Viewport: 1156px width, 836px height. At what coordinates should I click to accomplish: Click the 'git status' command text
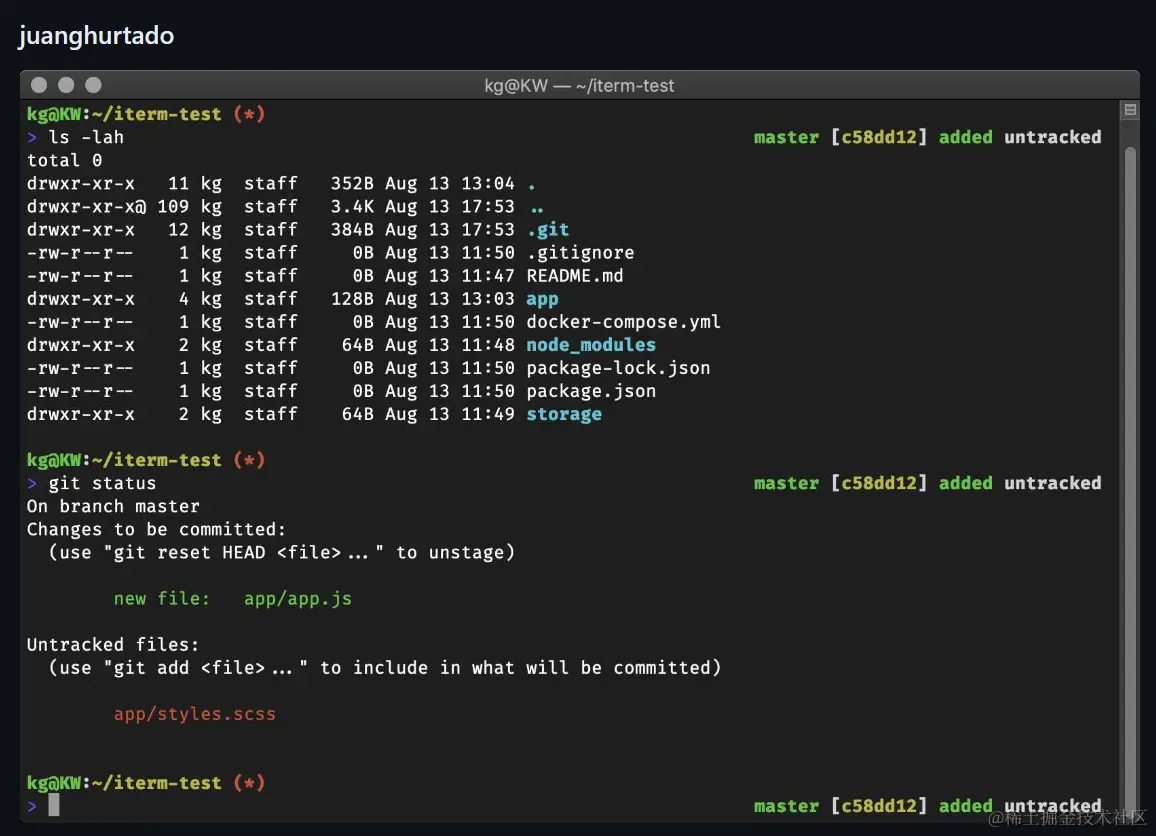tap(102, 484)
